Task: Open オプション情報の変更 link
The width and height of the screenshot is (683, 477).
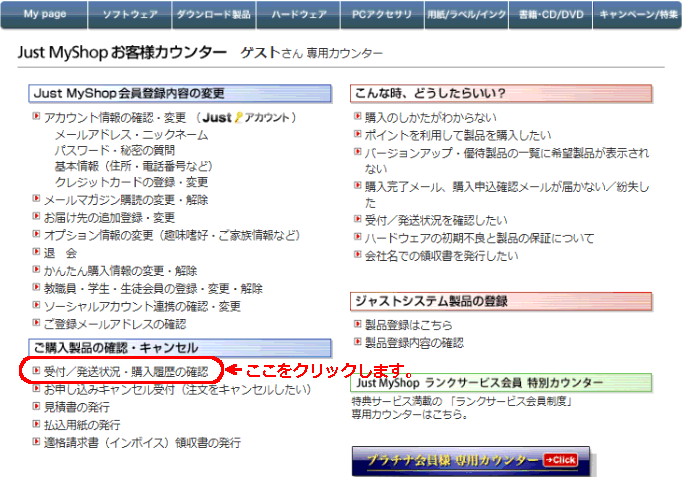Action: pyautogui.click(x=172, y=236)
